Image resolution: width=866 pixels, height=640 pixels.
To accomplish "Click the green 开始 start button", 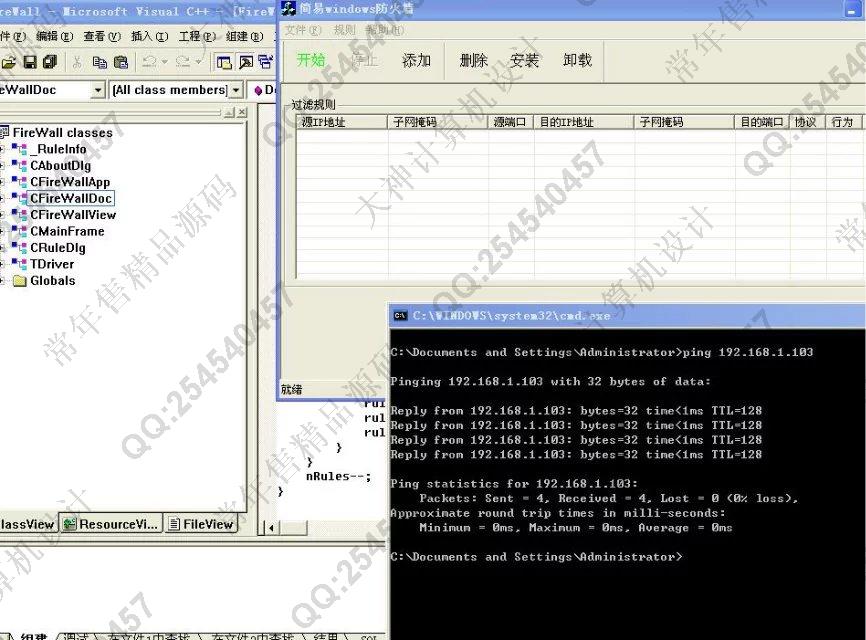I will click(x=310, y=60).
